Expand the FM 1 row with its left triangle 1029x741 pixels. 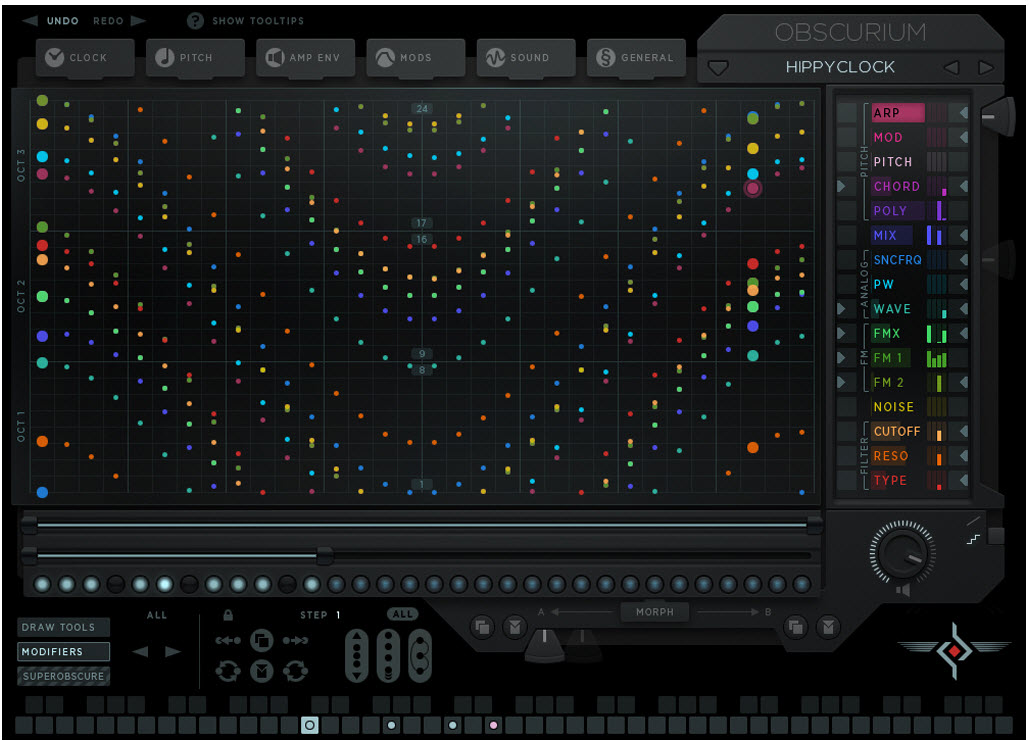[x=841, y=358]
